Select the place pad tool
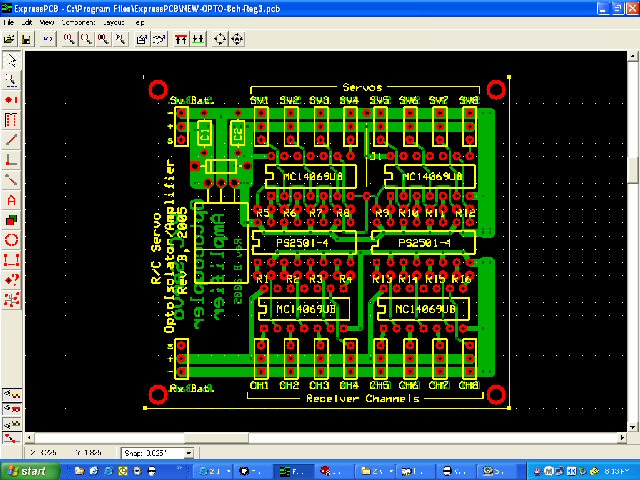Screen dimensions: 640x480 (x=11, y=100)
